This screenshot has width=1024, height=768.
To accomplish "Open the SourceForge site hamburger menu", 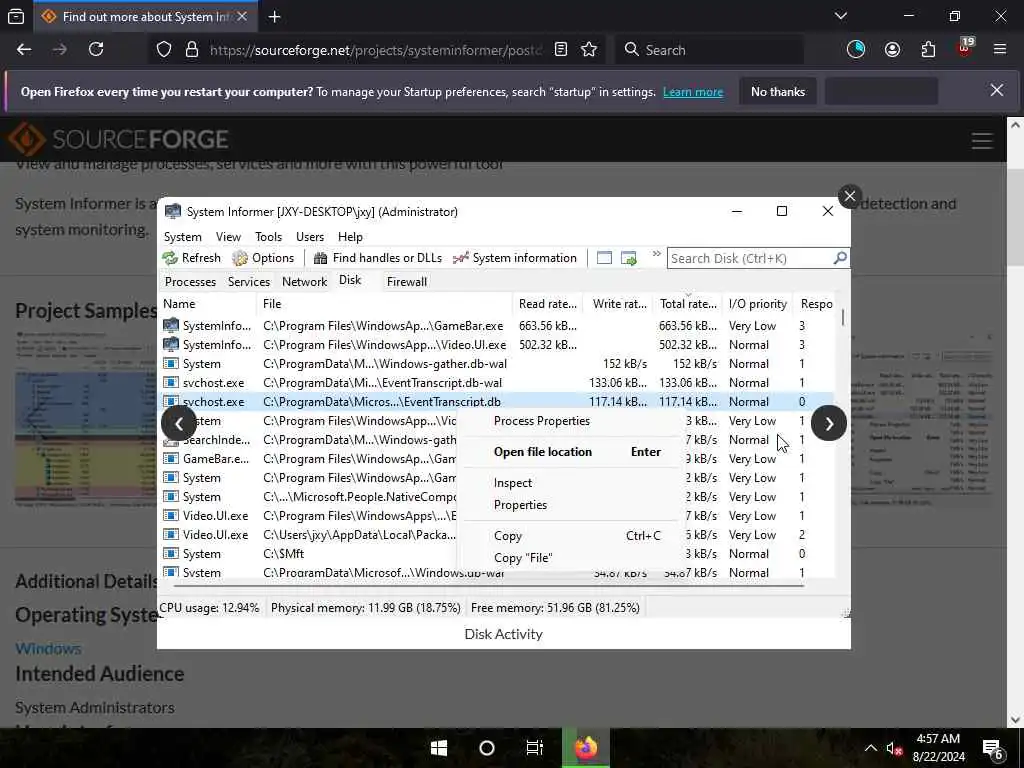I will coord(982,140).
